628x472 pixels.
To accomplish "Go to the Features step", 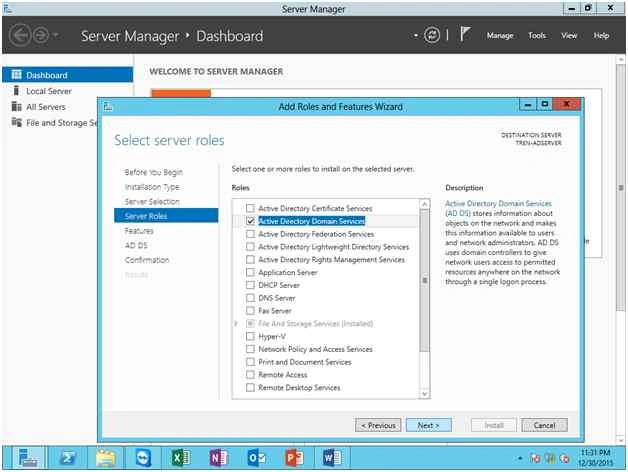I will pos(139,231).
